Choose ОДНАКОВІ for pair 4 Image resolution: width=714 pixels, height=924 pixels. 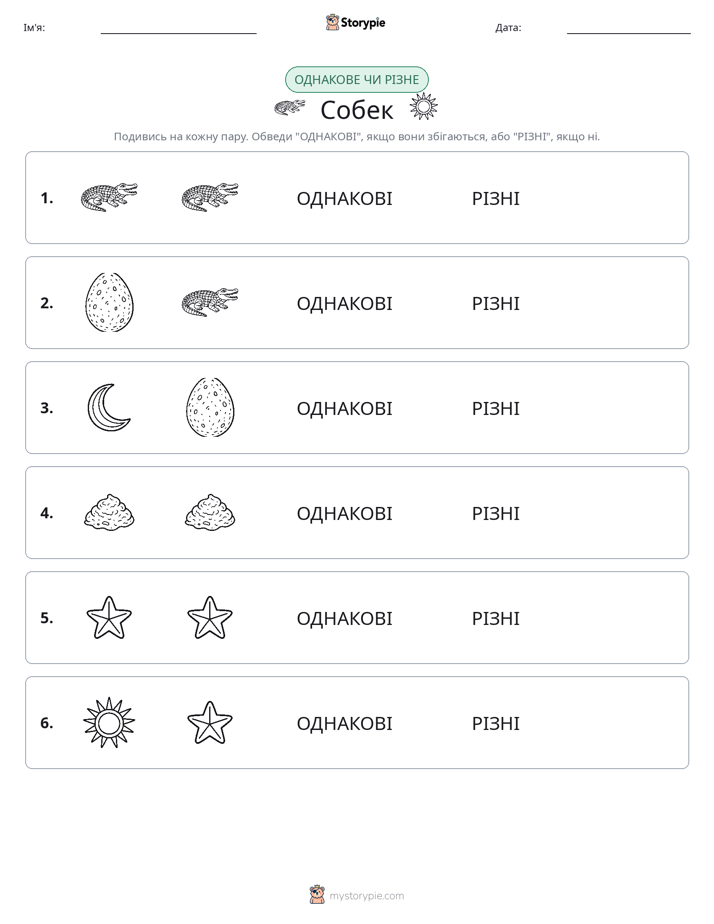point(344,513)
